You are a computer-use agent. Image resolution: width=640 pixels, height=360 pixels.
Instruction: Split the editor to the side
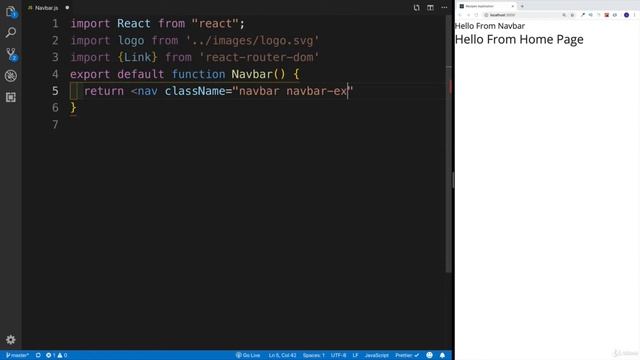[x=430, y=8]
